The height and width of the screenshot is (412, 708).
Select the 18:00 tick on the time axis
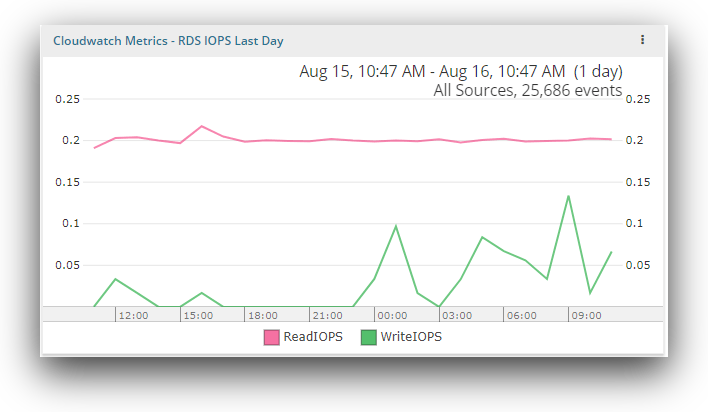point(262,315)
